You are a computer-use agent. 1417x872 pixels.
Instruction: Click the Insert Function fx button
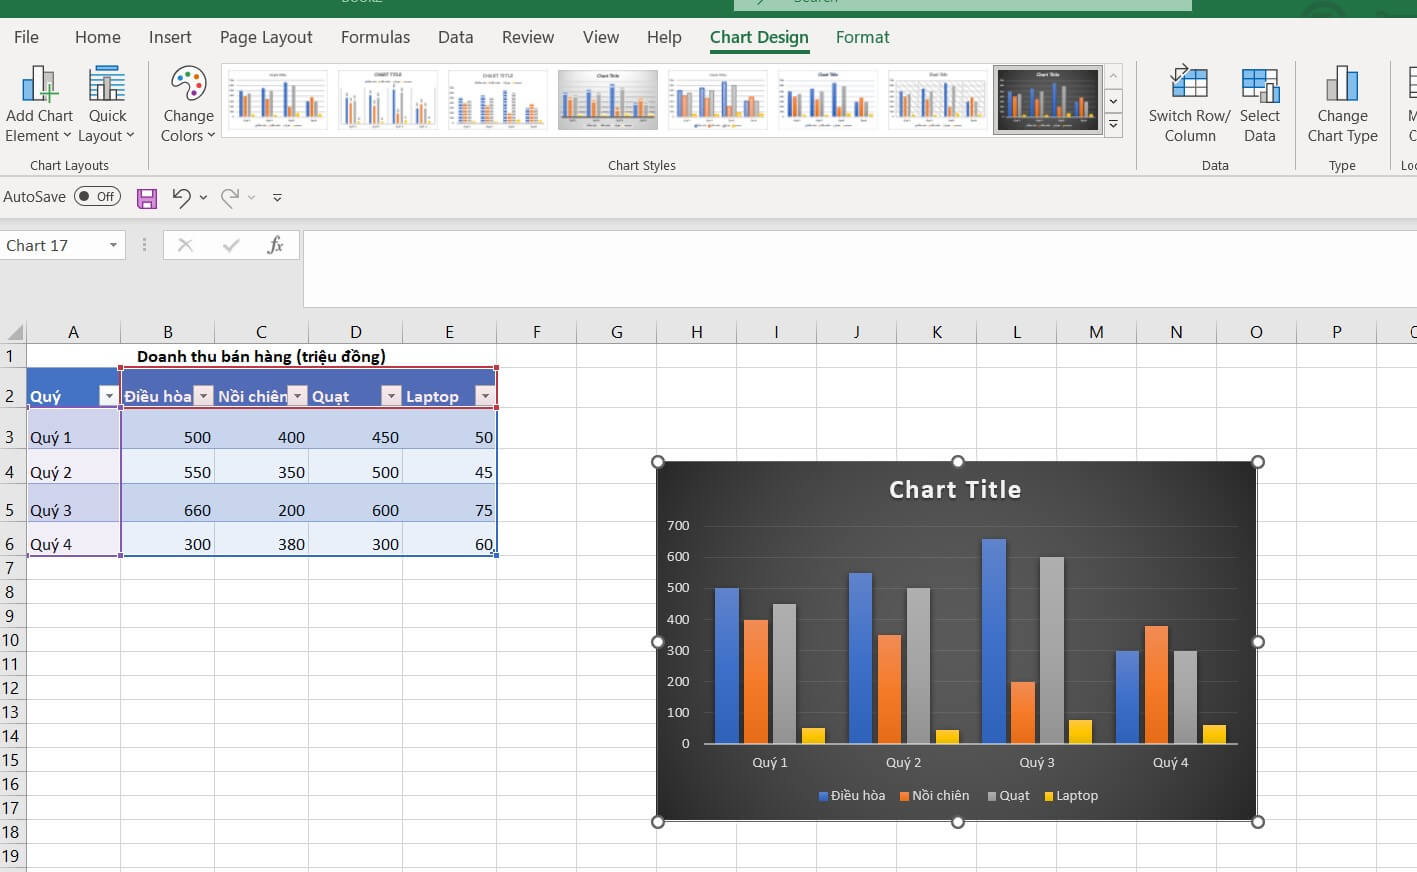click(276, 244)
